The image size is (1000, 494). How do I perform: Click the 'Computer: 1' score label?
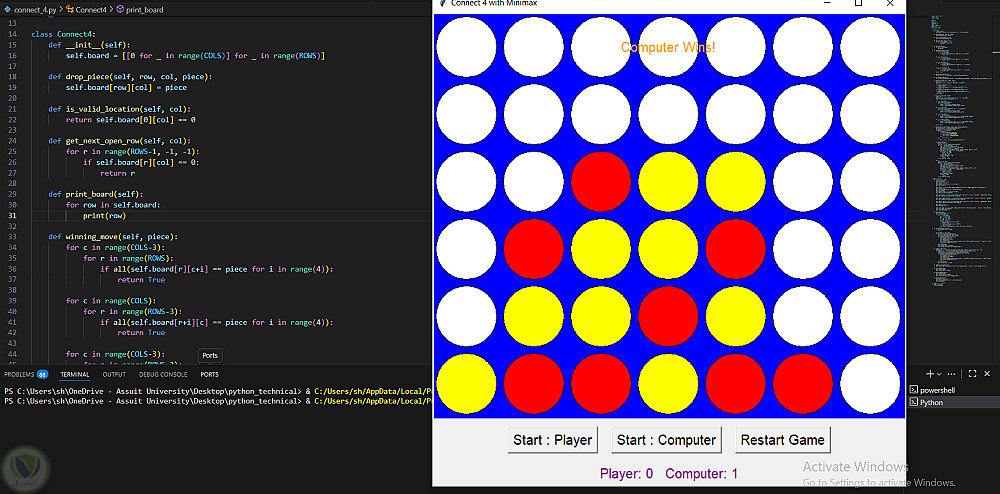coord(702,474)
